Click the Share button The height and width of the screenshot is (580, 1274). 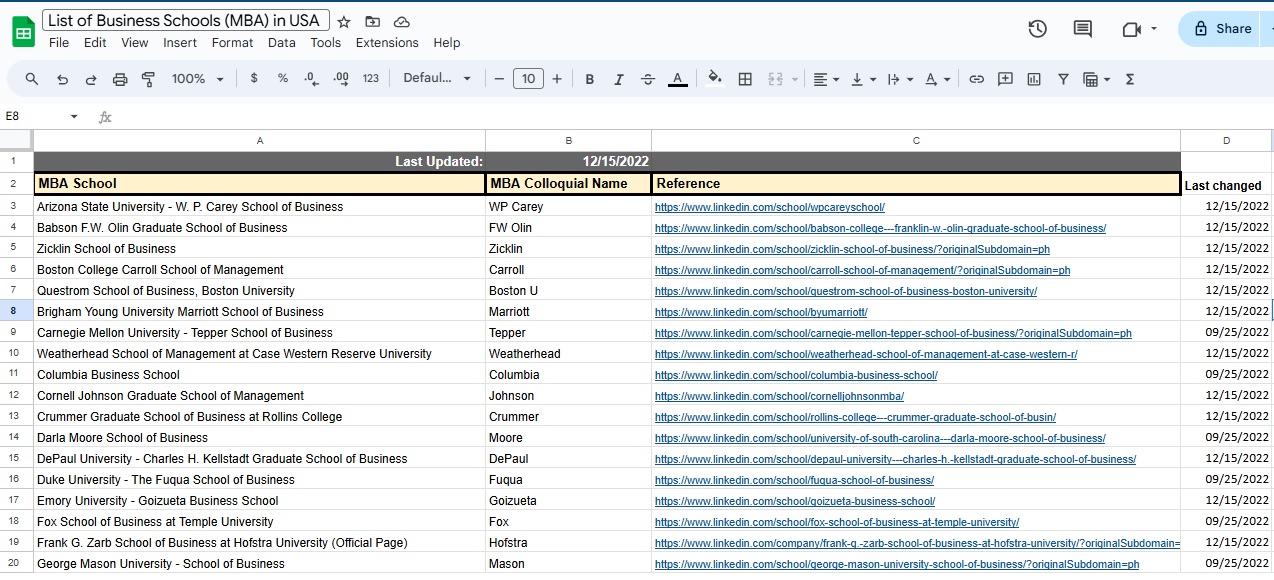pyautogui.click(x=1222, y=29)
